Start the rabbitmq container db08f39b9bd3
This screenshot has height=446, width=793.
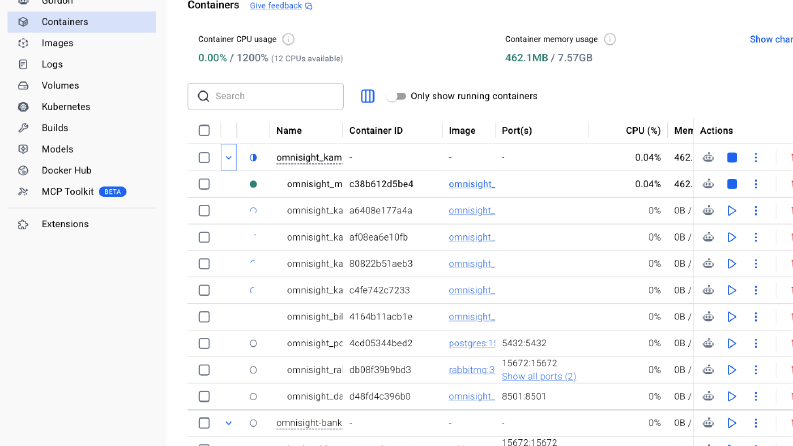click(732, 370)
